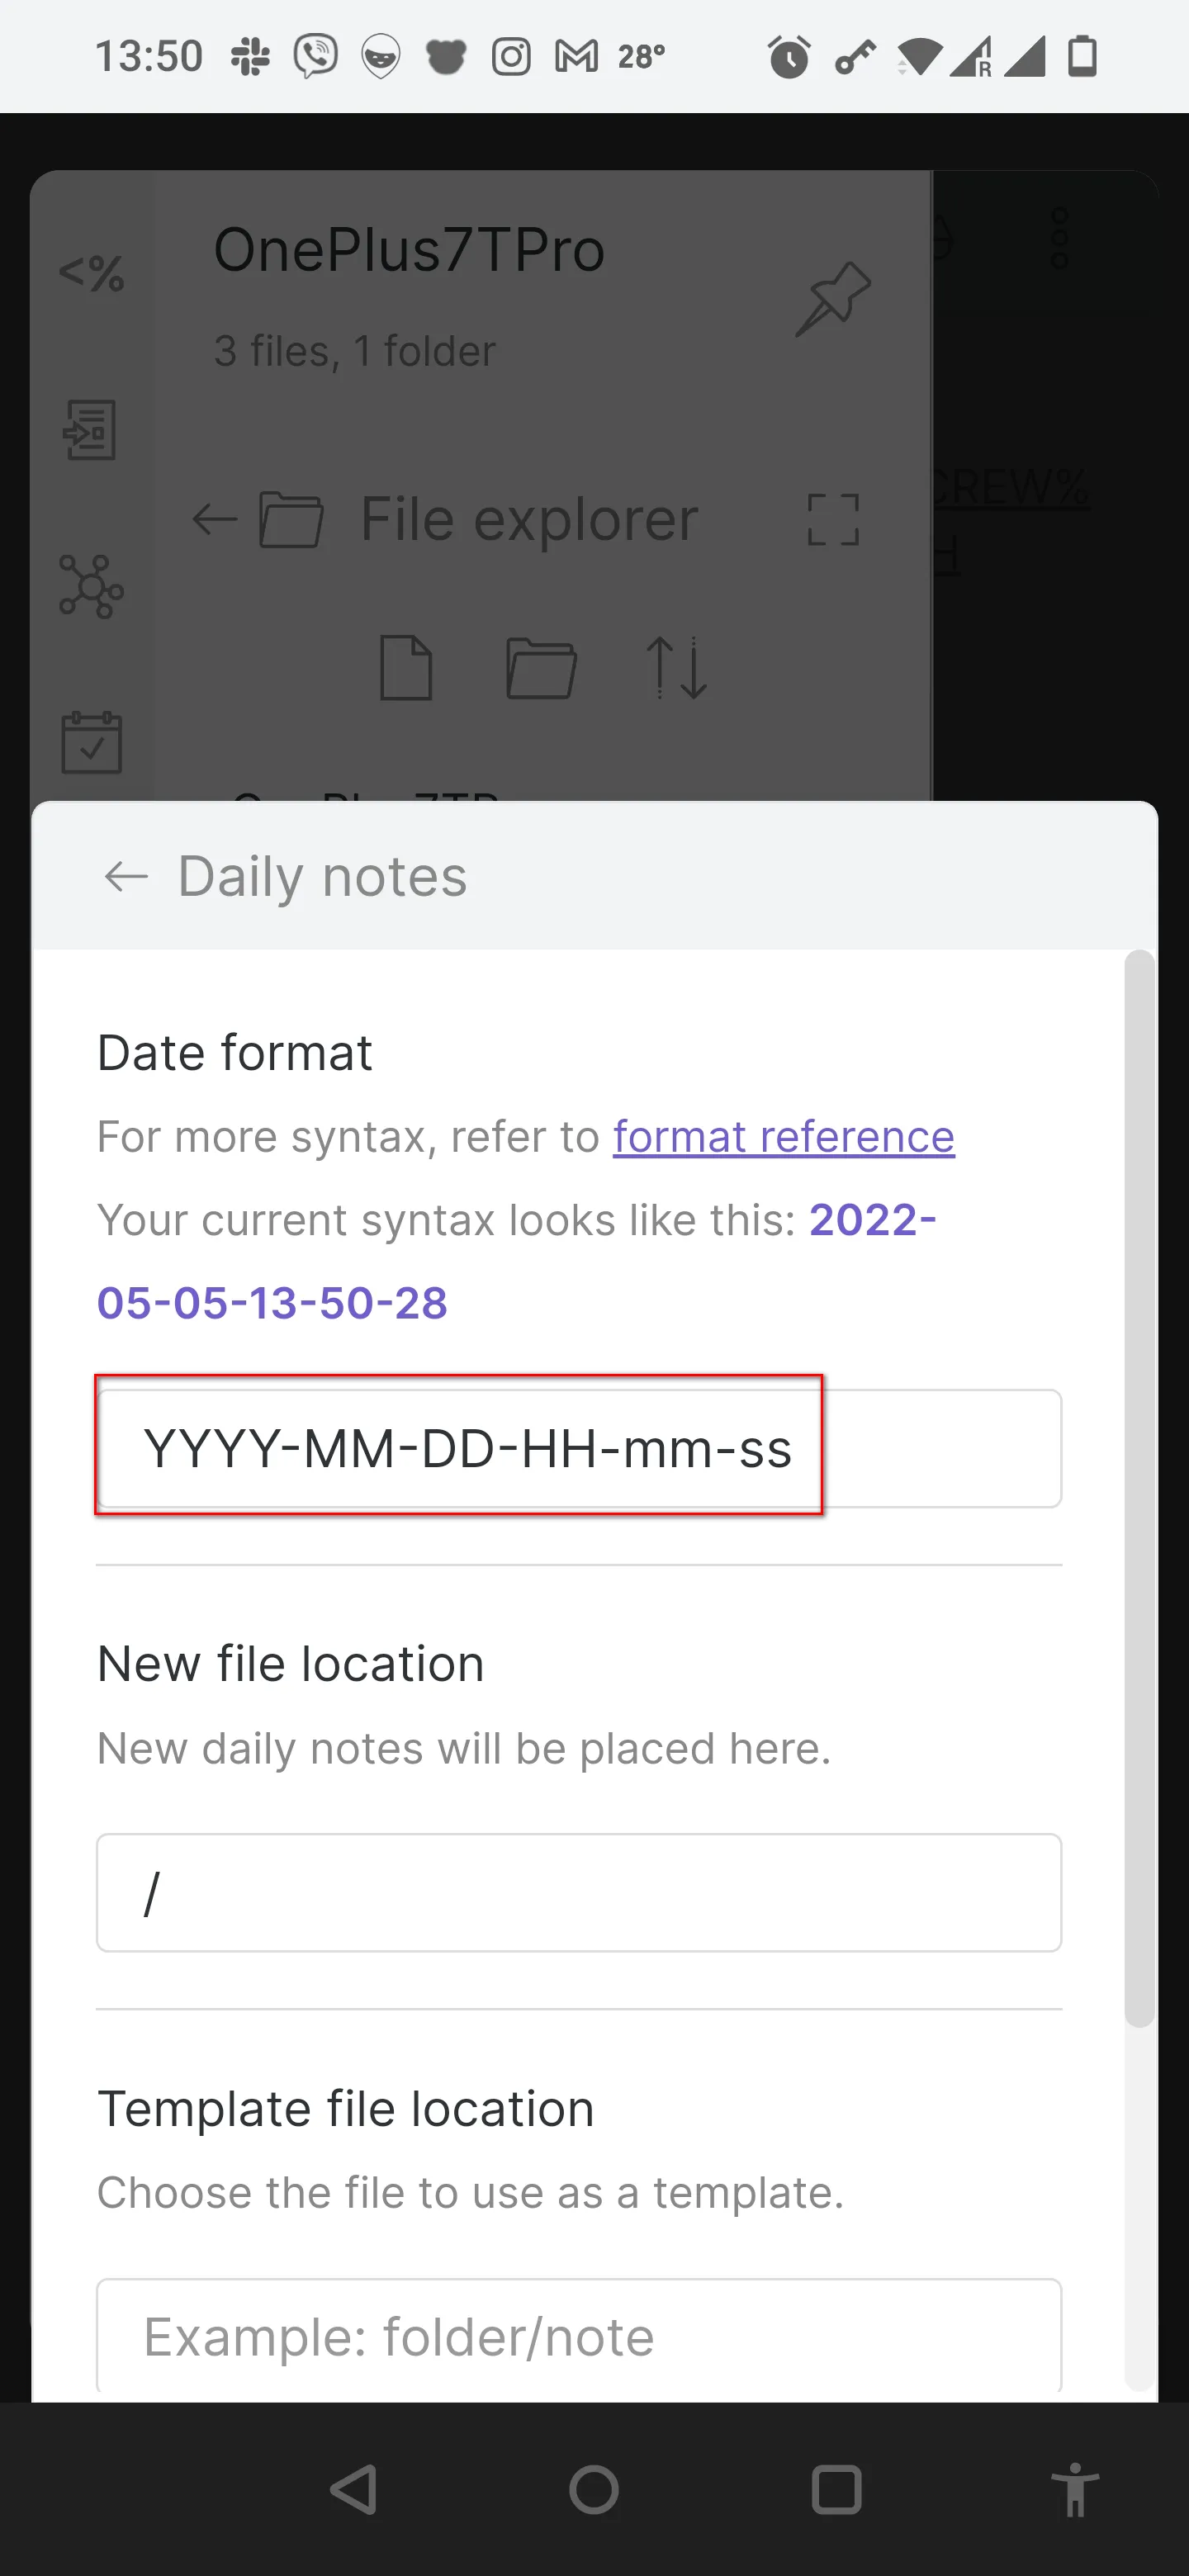Tap the quick switcher file icon in sidebar
The image size is (1189, 2576).
(91, 430)
